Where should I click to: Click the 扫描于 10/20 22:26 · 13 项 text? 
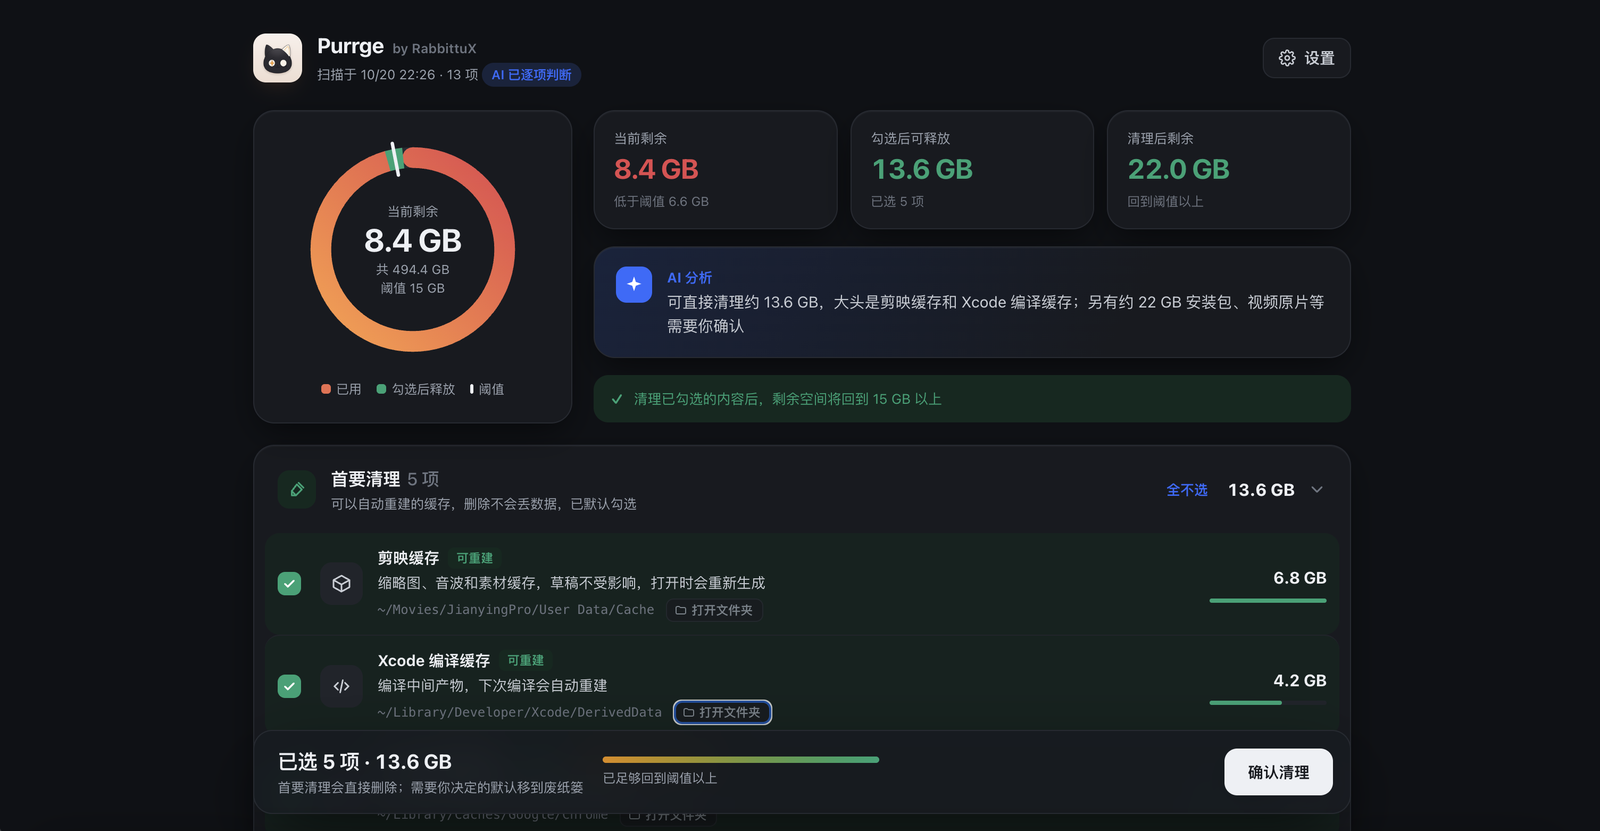tap(397, 75)
